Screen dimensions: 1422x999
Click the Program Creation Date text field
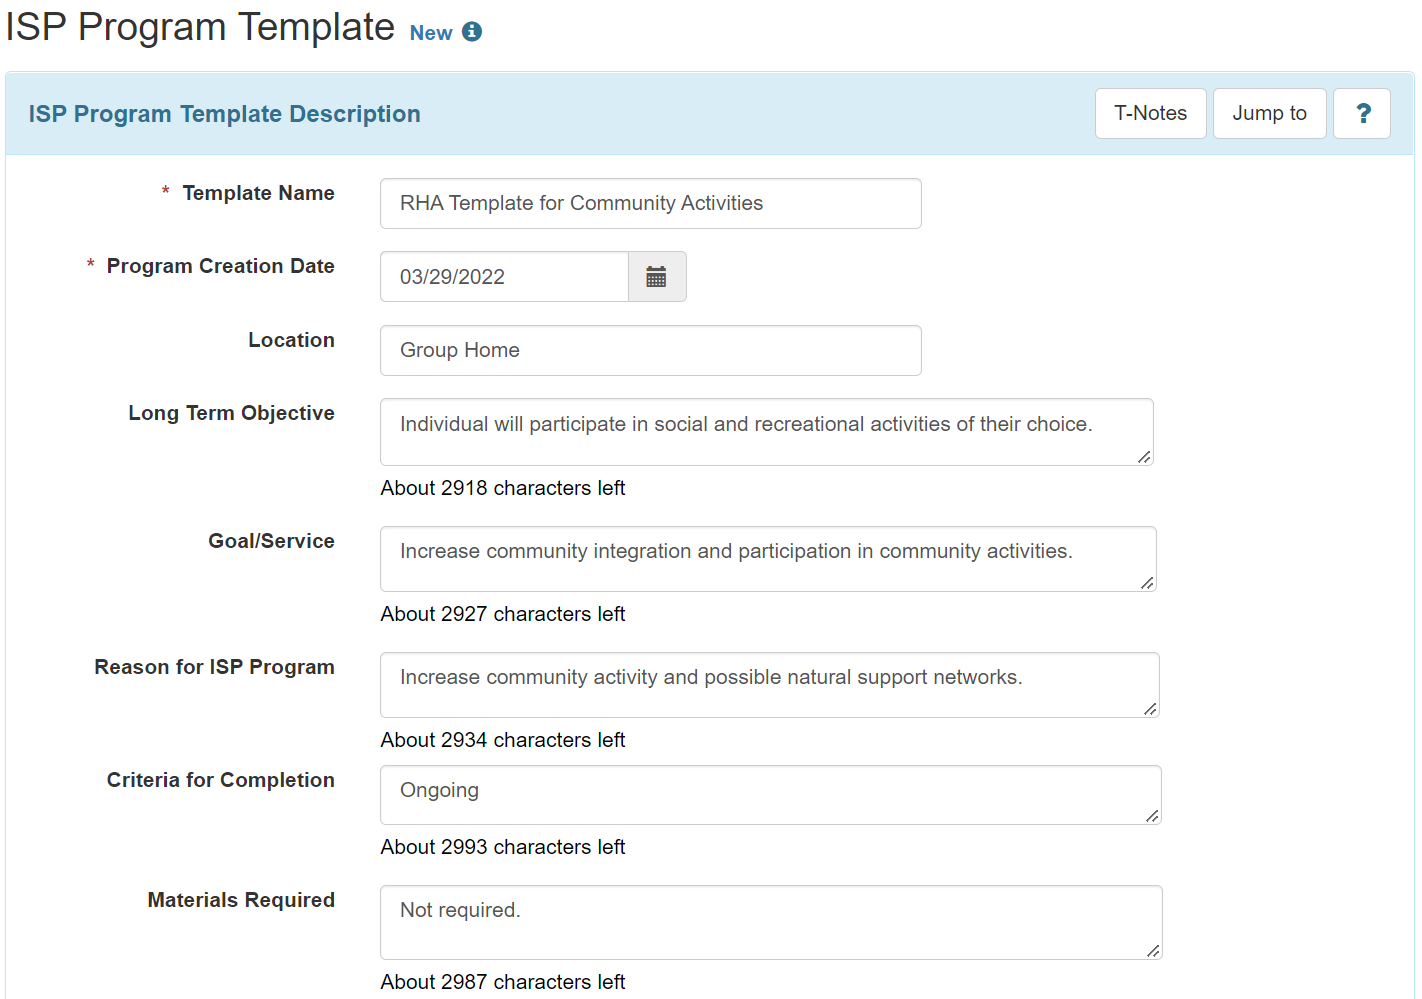[x=505, y=277]
